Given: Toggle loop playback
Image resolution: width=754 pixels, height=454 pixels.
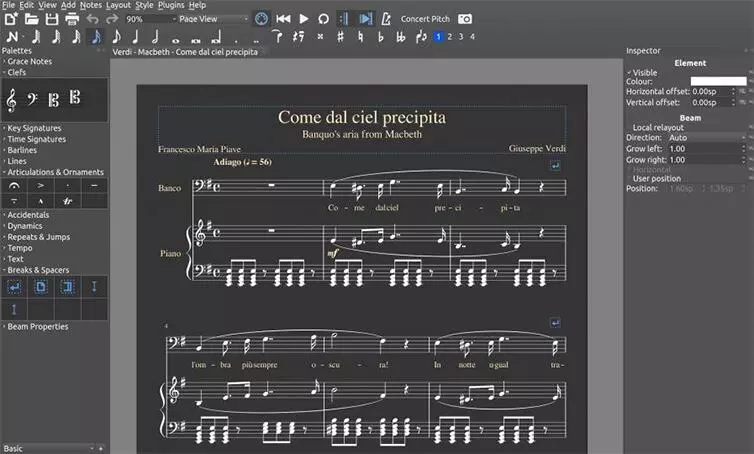Looking at the screenshot, I should (324, 19).
